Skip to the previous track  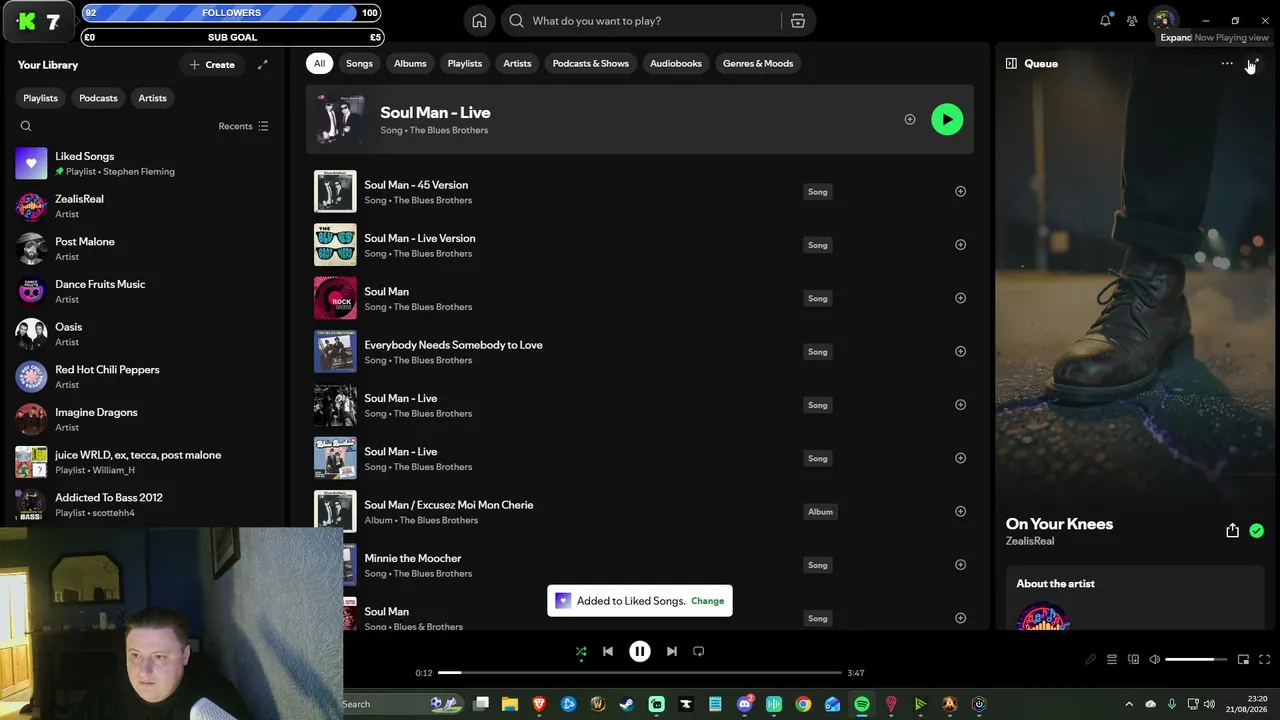click(x=608, y=651)
